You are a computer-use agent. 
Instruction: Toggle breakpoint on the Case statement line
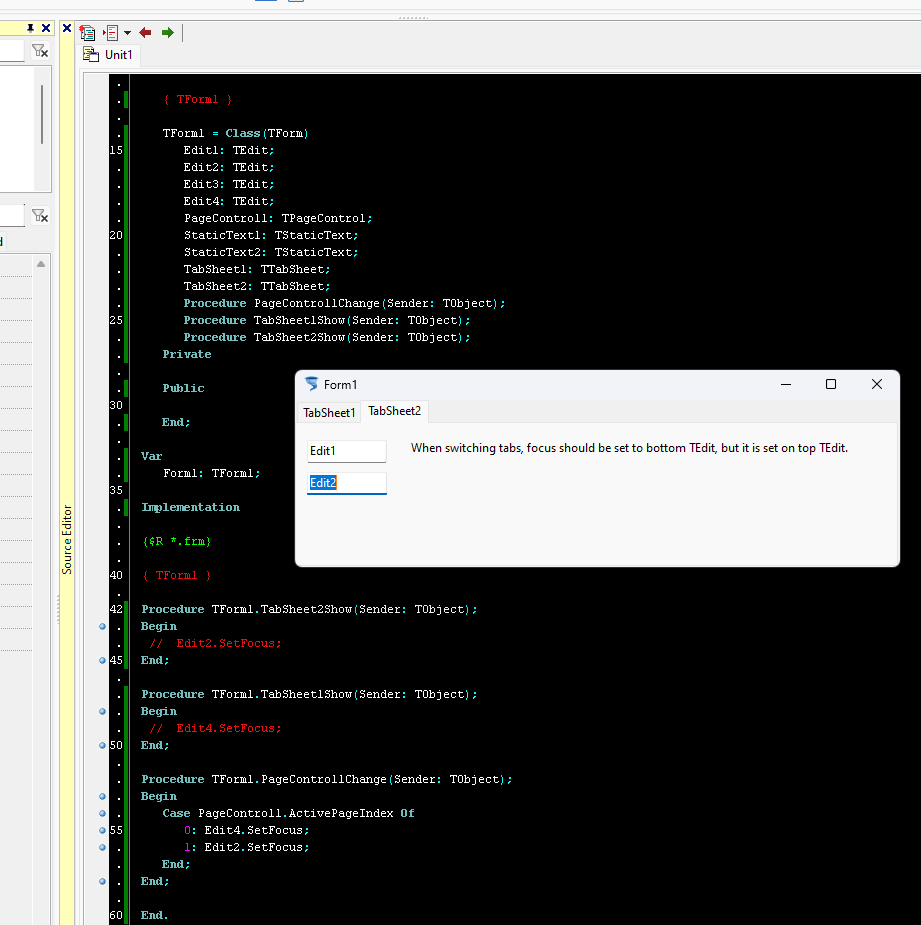(x=102, y=814)
